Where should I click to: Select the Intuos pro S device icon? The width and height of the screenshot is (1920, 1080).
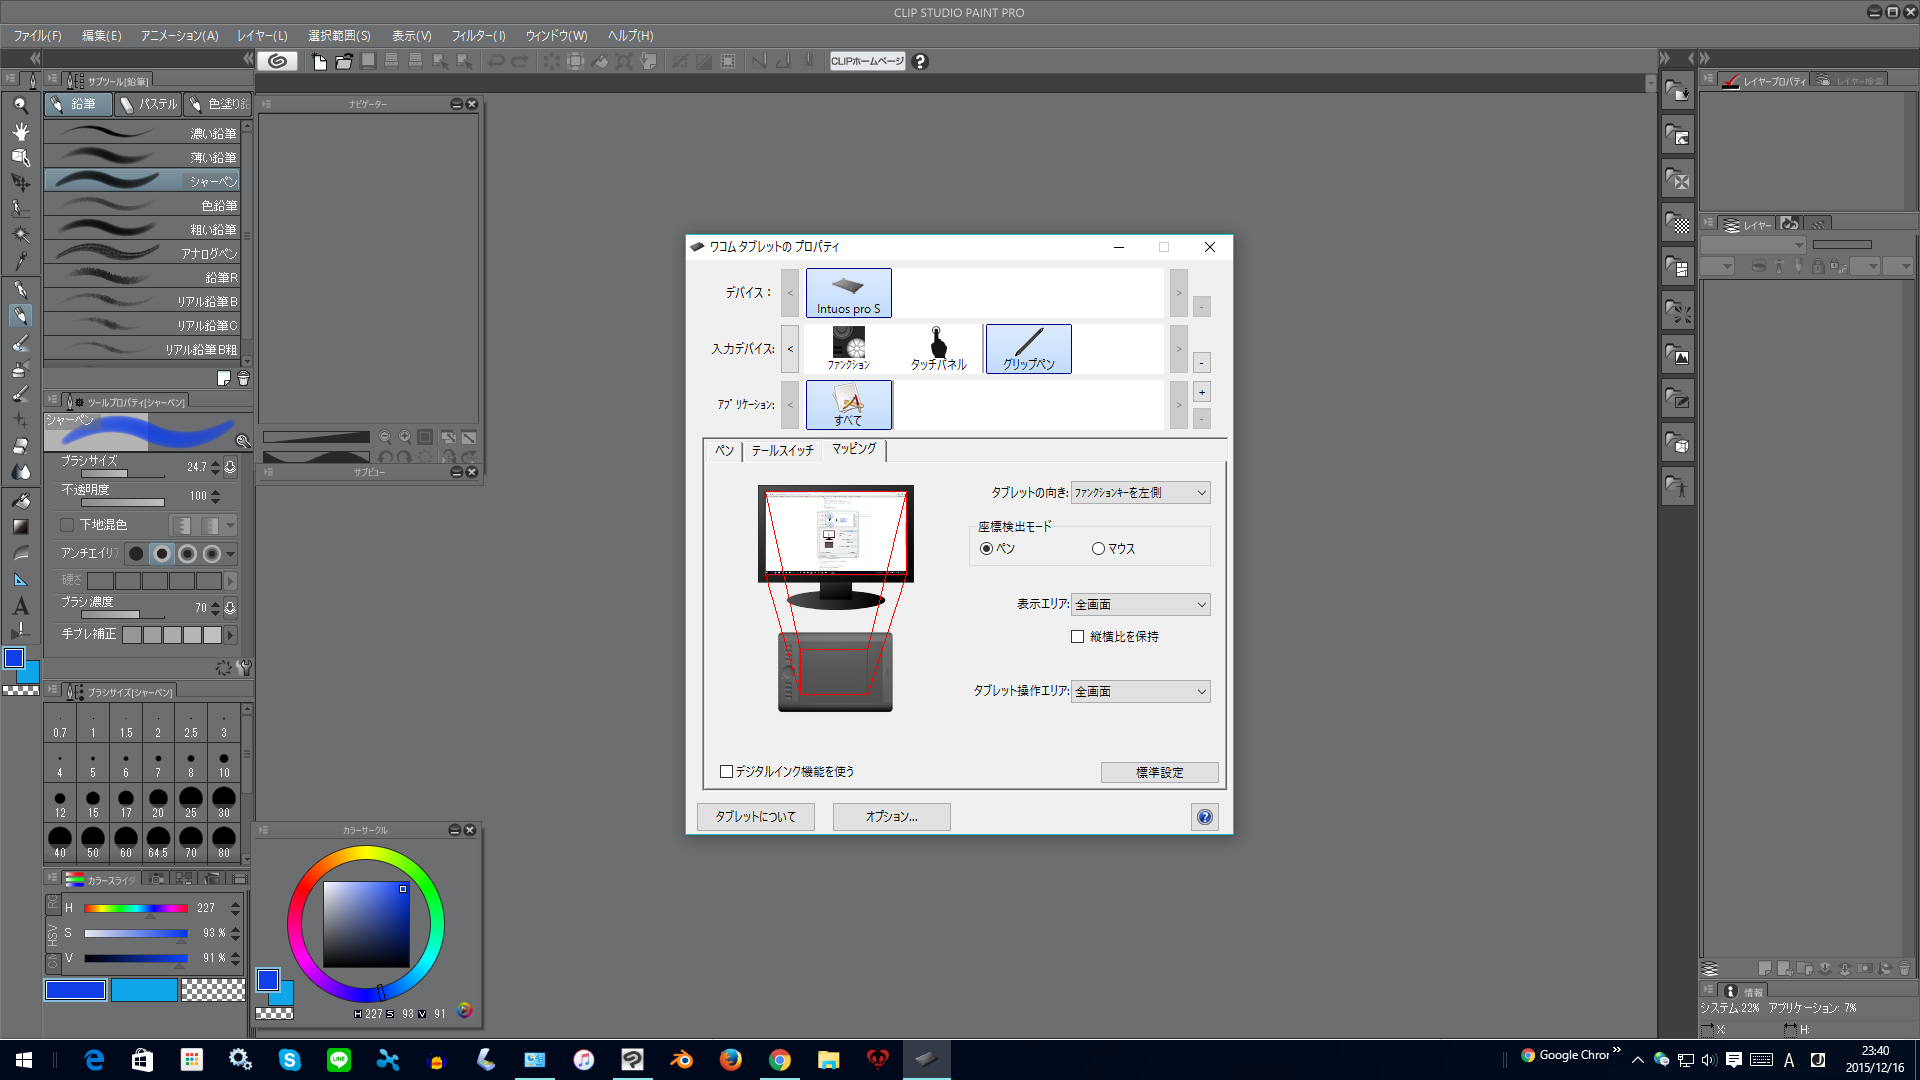click(848, 292)
